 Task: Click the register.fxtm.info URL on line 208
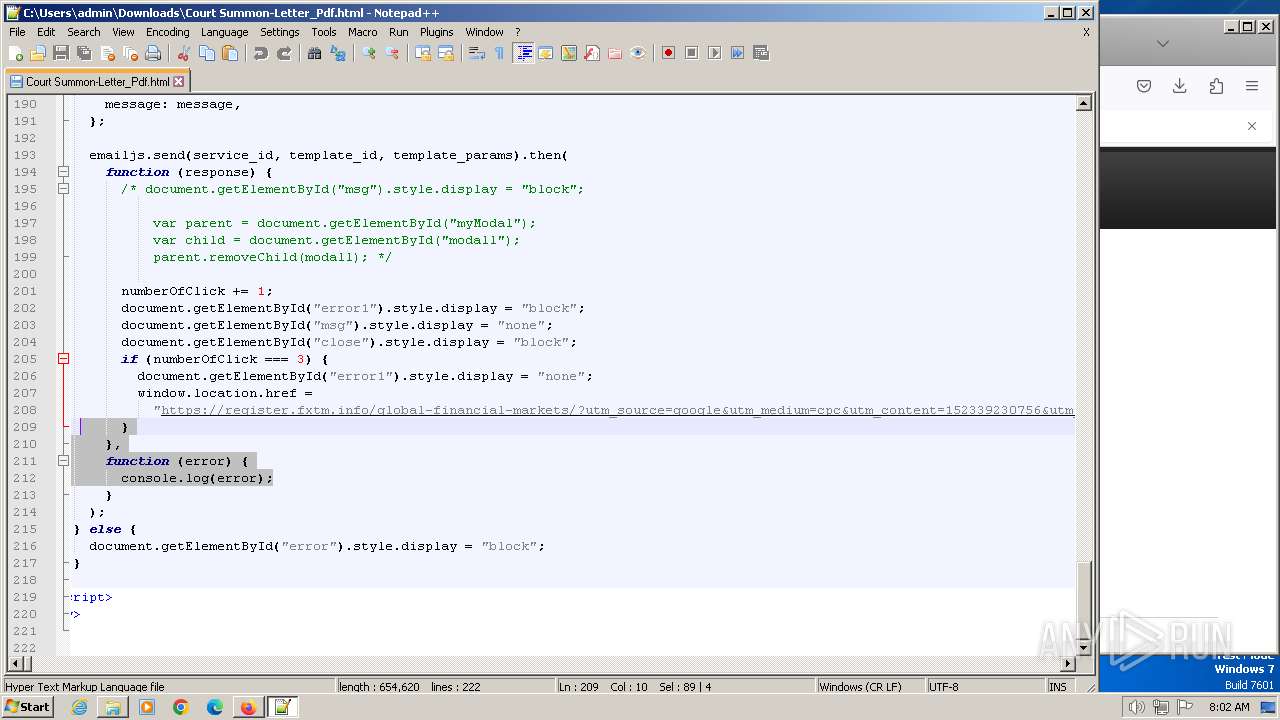click(x=617, y=410)
